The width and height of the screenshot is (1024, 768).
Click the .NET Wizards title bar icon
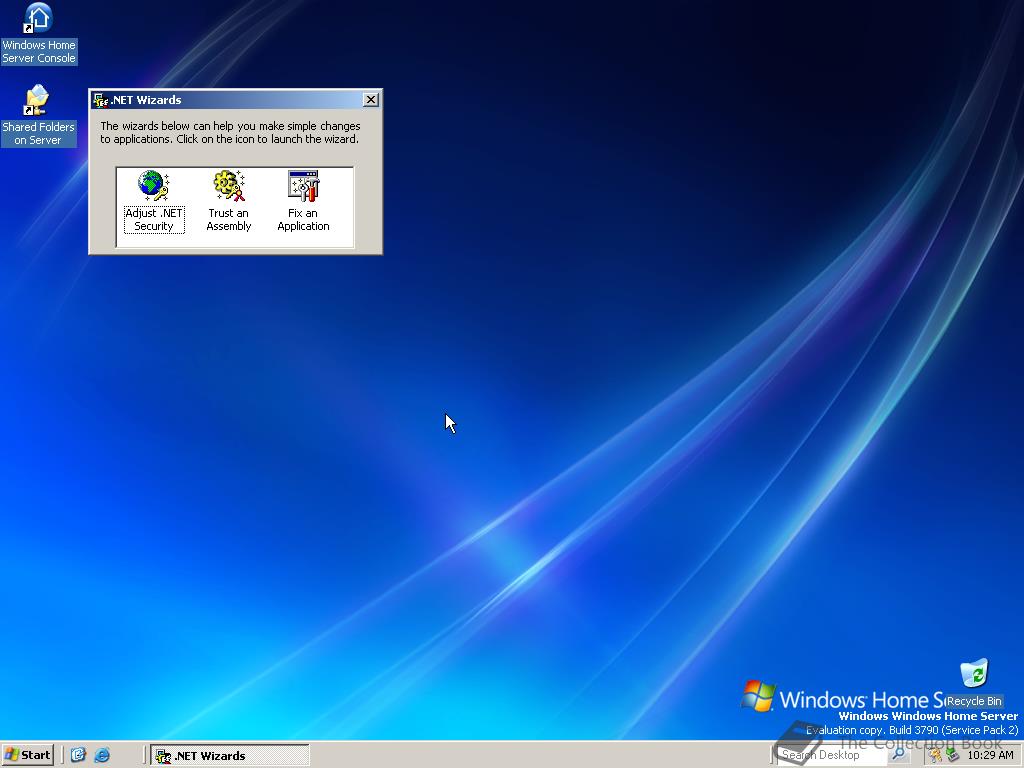pos(101,100)
